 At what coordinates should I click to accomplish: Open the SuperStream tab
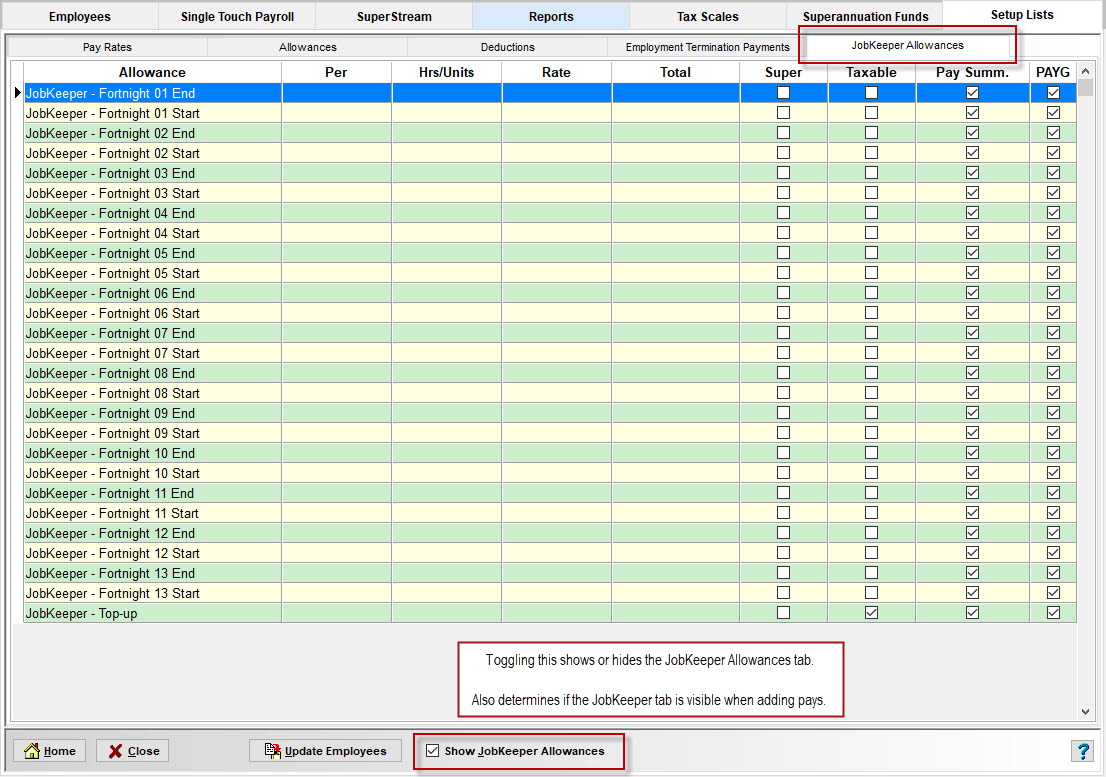coord(394,16)
